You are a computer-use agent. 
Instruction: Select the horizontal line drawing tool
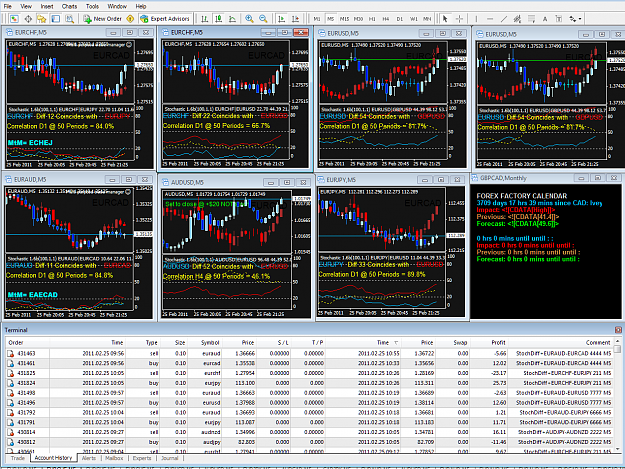pyautogui.click(x=490, y=19)
